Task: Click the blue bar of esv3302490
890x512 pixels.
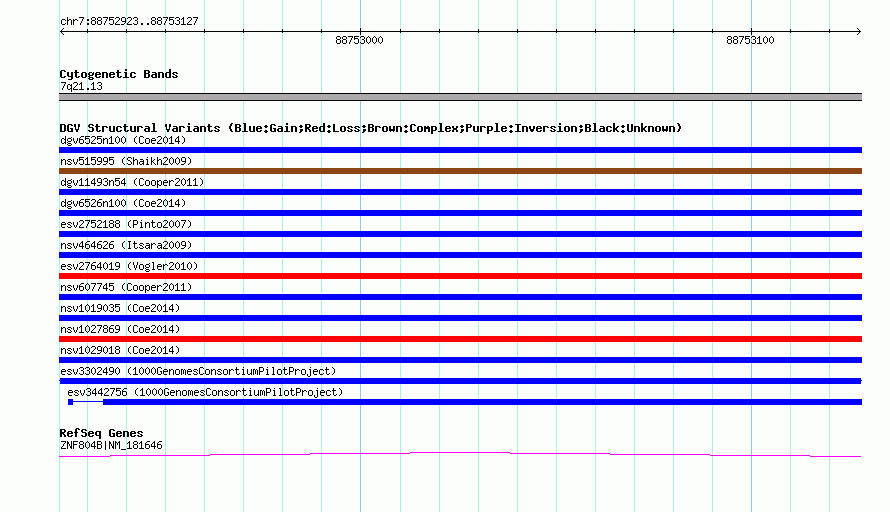Action: [x=460, y=381]
